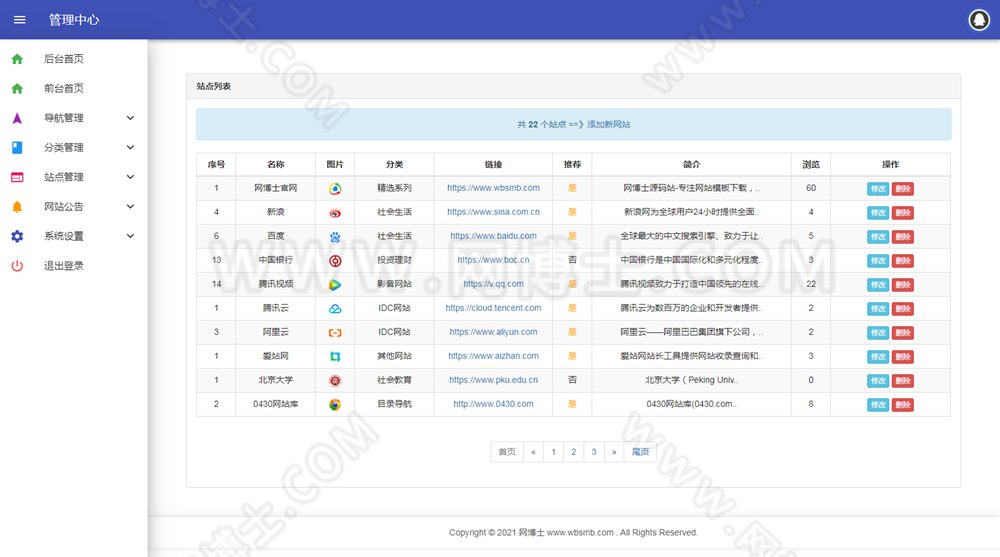This screenshot has height=557, width=1000.
Task: Click 修改 for the 腾讯云 row
Action: (x=878, y=309)
